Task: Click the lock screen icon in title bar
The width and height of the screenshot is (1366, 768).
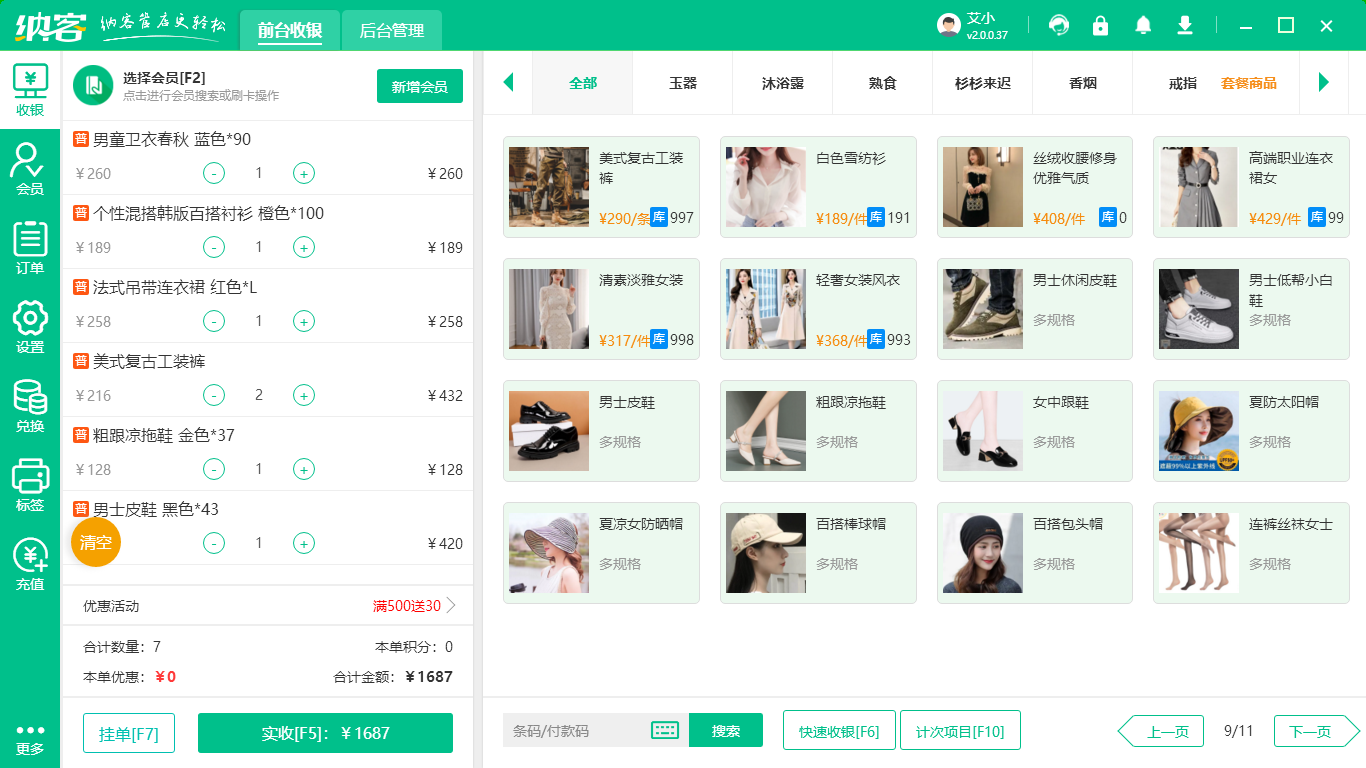Action: 1100,25
